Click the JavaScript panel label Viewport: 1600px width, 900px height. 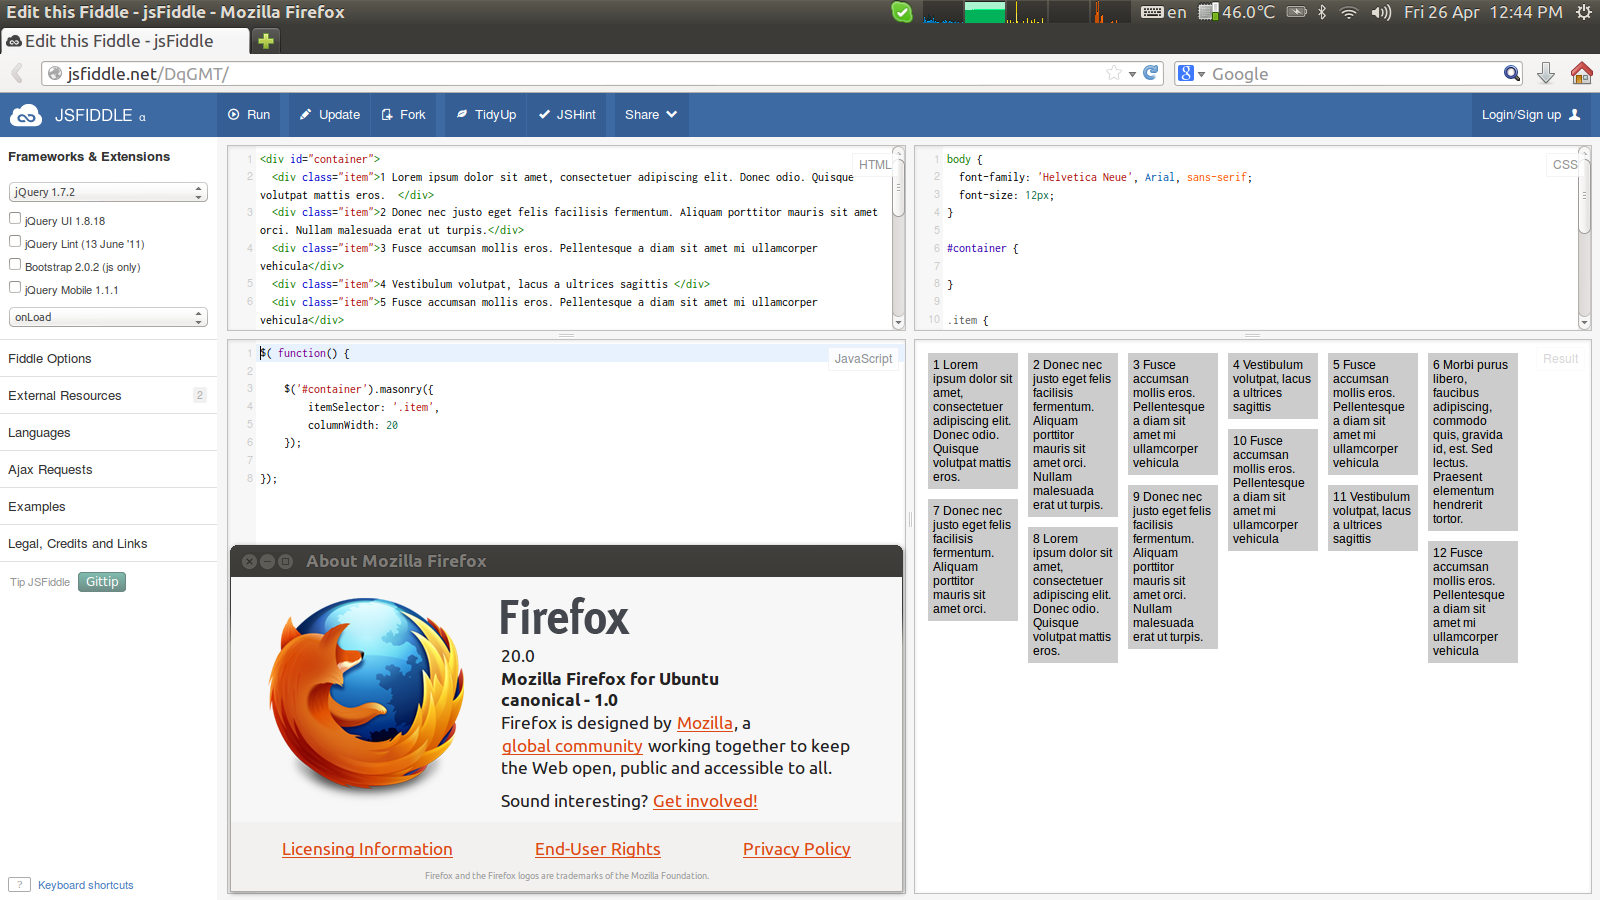click(863, 359)
